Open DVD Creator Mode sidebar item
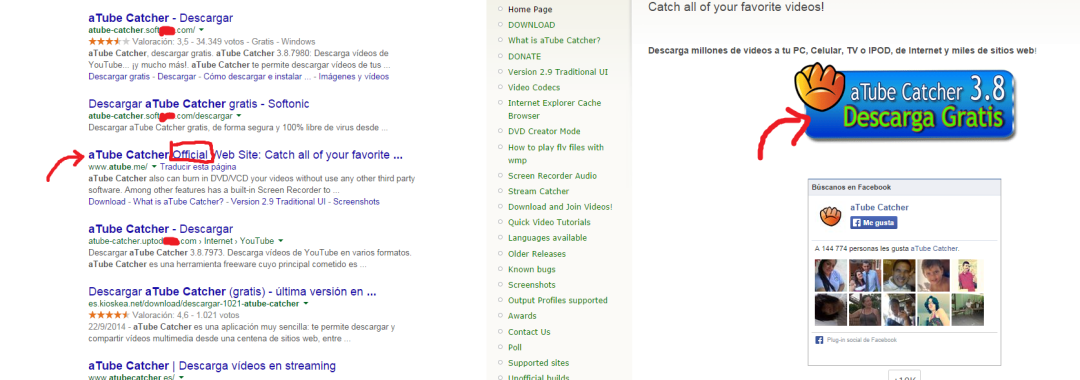This screenshot has width=1080, height=380. (544, 131)
